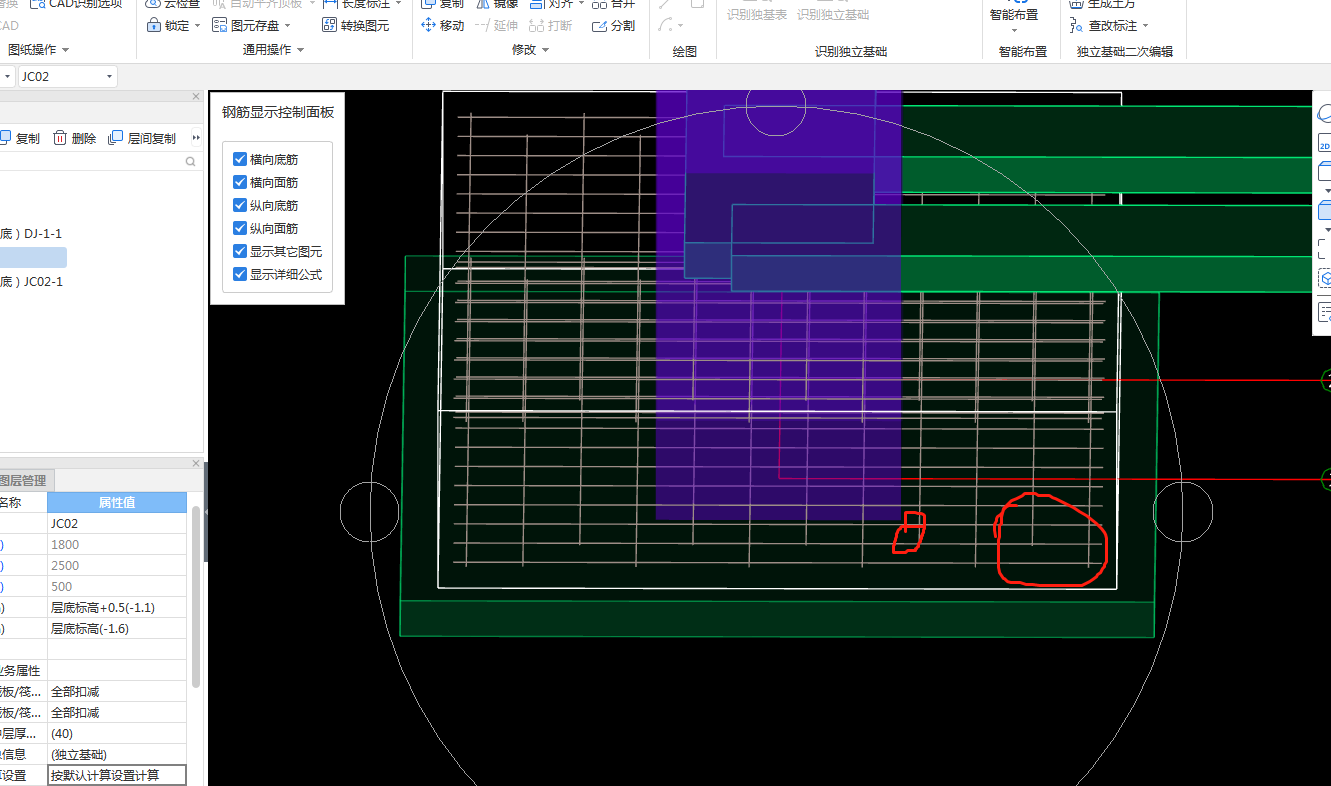1331x786 pixels.
Task: Uncheck 显示其它图元 checkbox
Action: (x=239, y=251)
